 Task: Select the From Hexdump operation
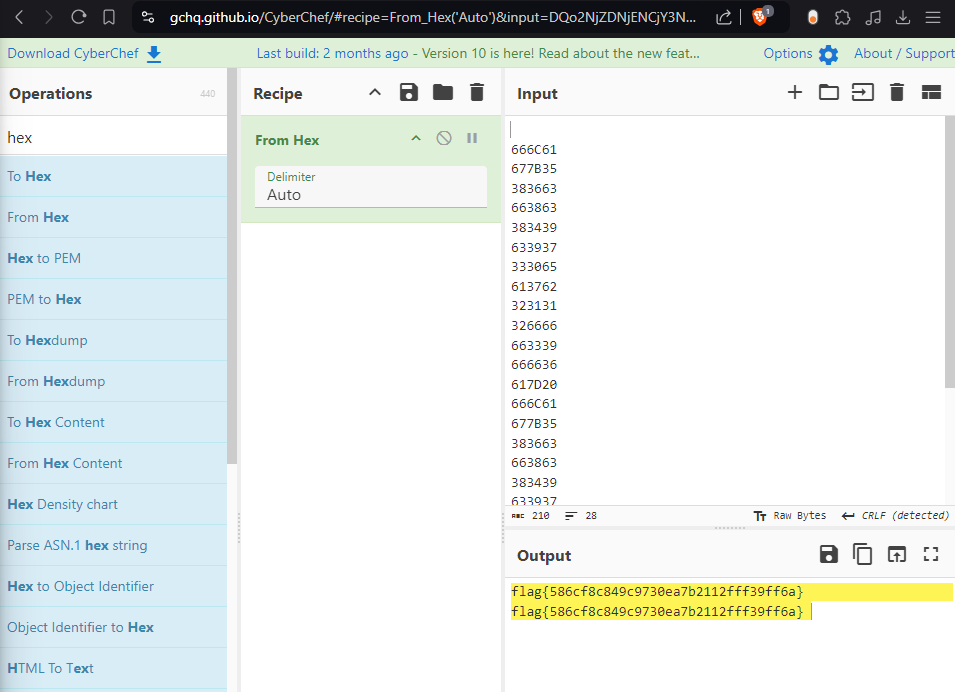(x=113, y=381)
